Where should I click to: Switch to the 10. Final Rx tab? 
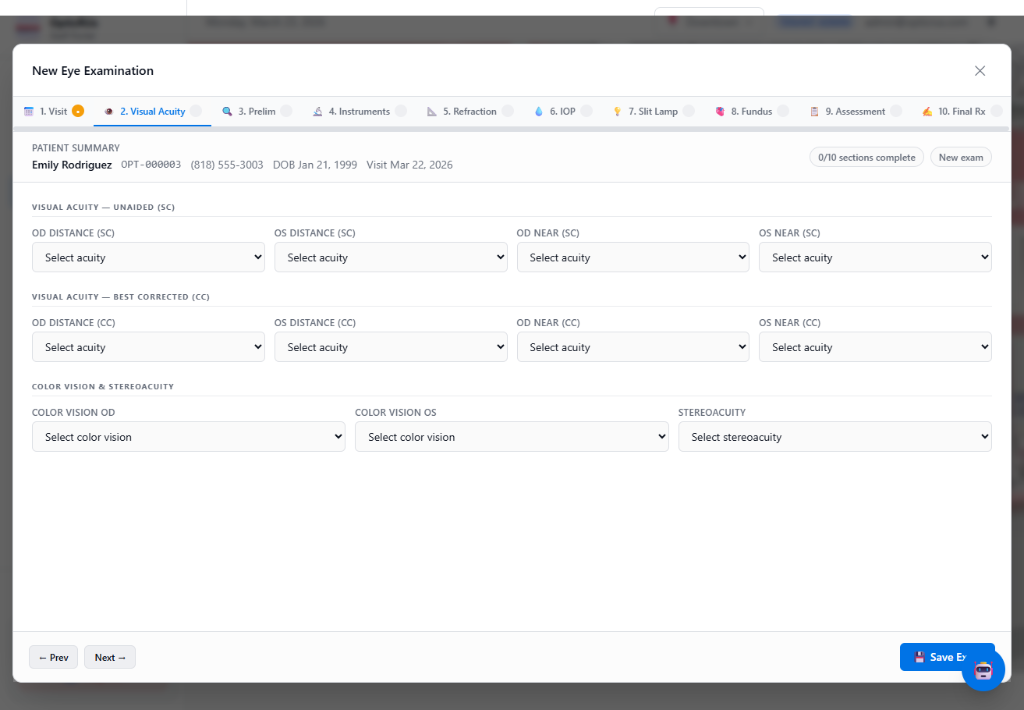tap(960, 111)
